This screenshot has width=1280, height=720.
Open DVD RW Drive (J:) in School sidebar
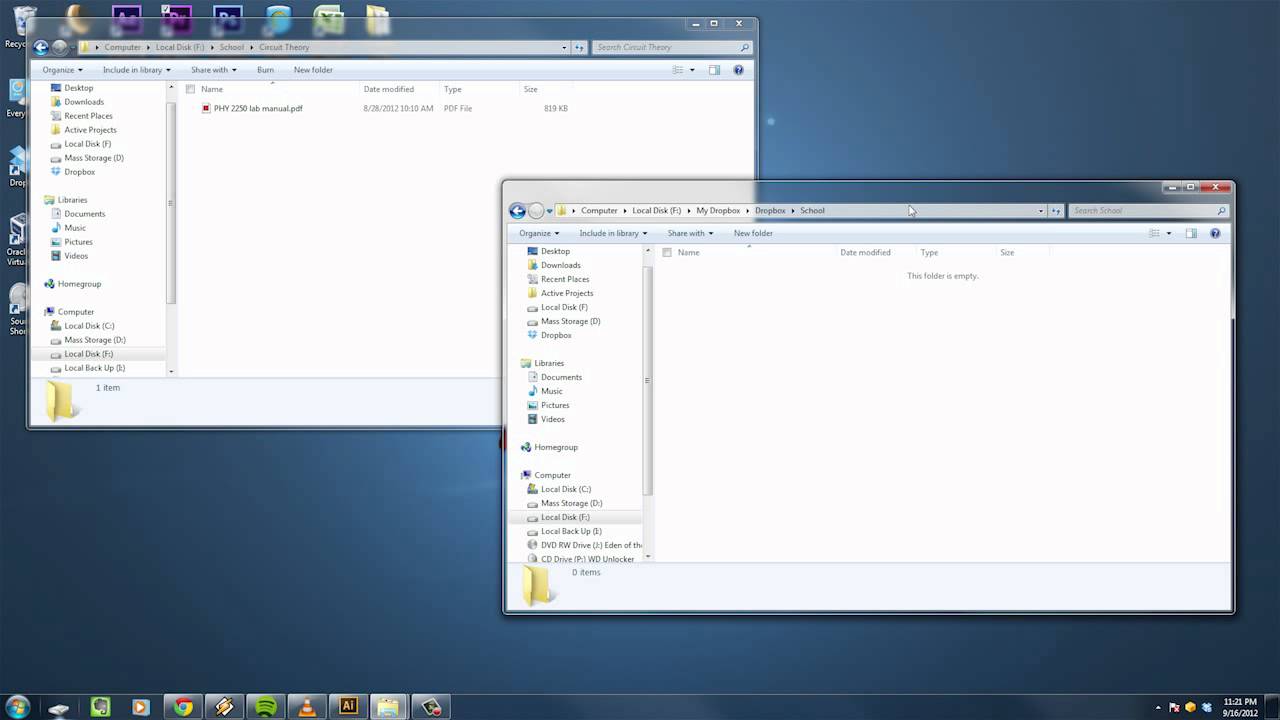591,545
